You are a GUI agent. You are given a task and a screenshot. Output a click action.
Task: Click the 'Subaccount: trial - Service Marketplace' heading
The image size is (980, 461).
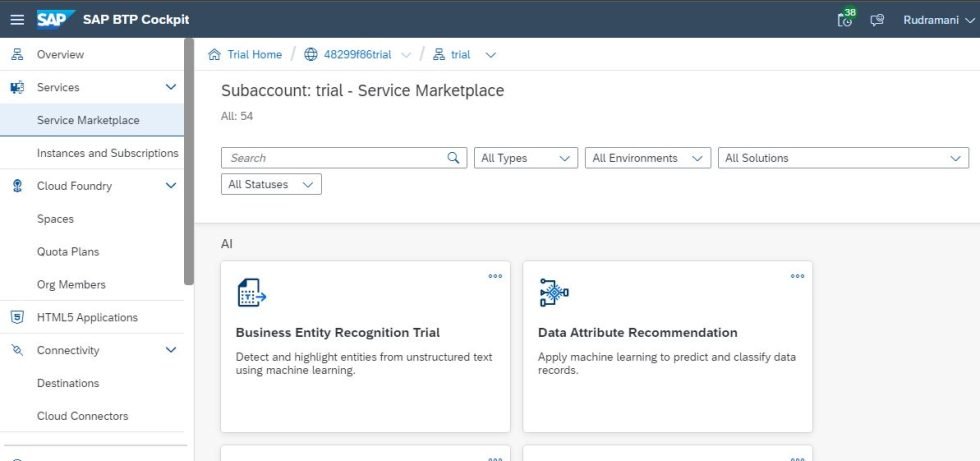click(362, 91)
